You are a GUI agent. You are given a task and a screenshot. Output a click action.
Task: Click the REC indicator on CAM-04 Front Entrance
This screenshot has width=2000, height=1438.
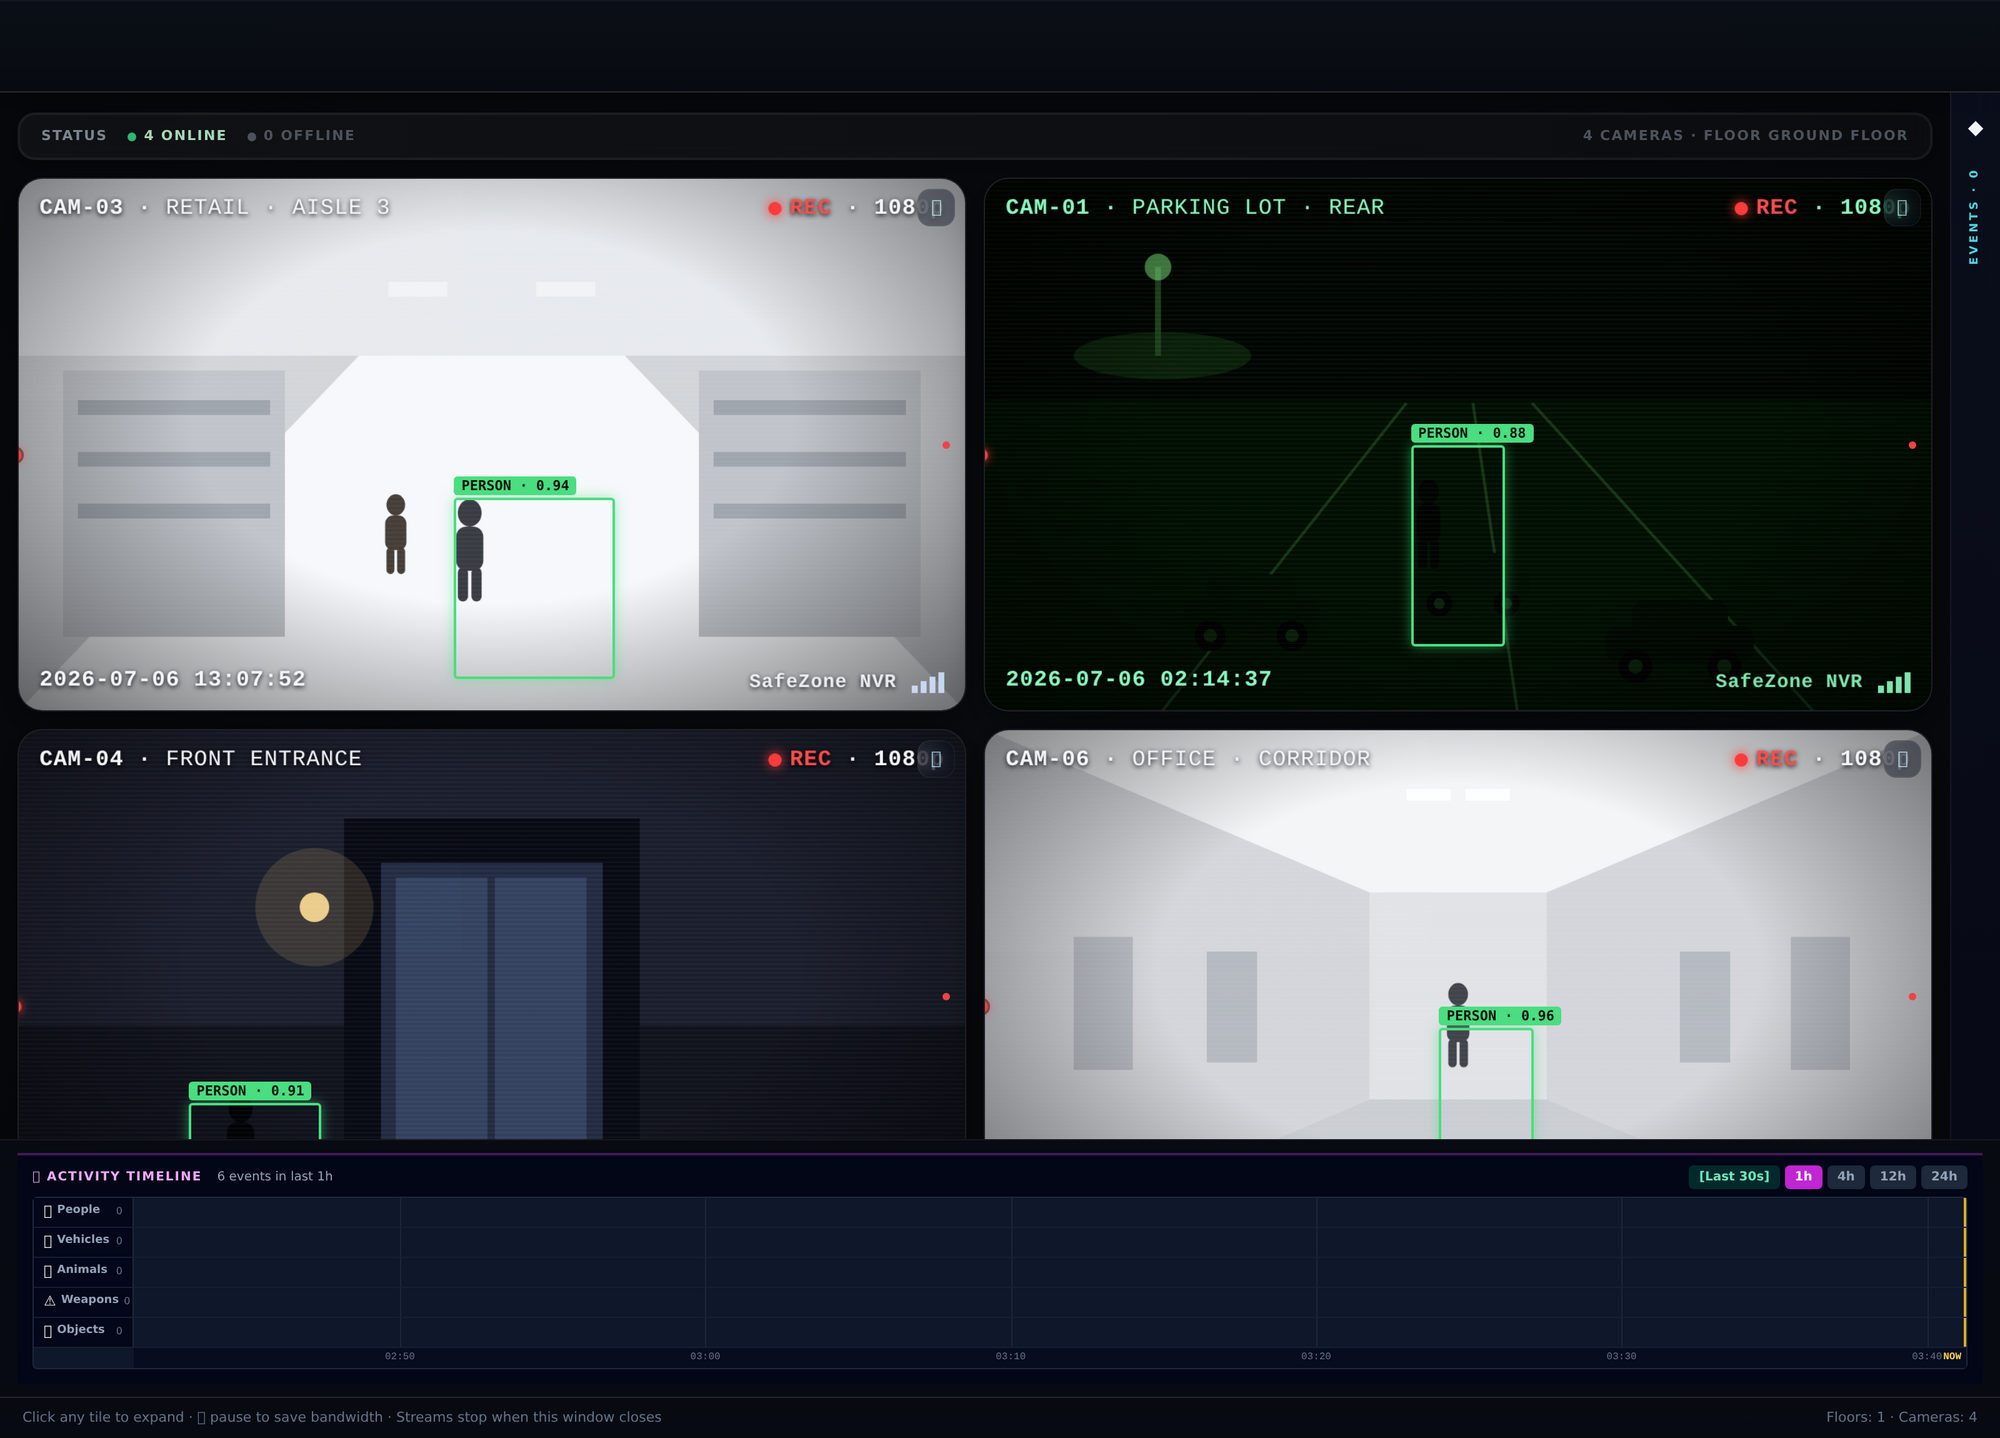[x=800, y=759]
